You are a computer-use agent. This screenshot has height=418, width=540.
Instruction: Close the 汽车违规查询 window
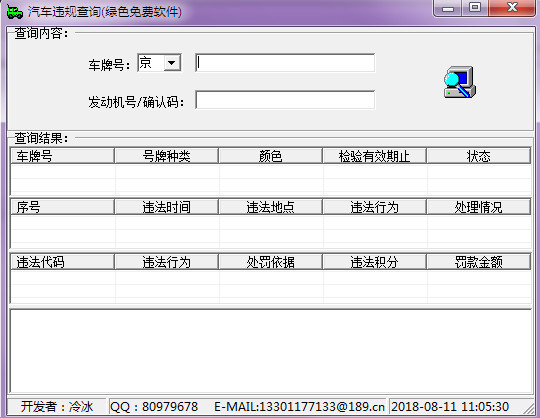pos(512,8)
